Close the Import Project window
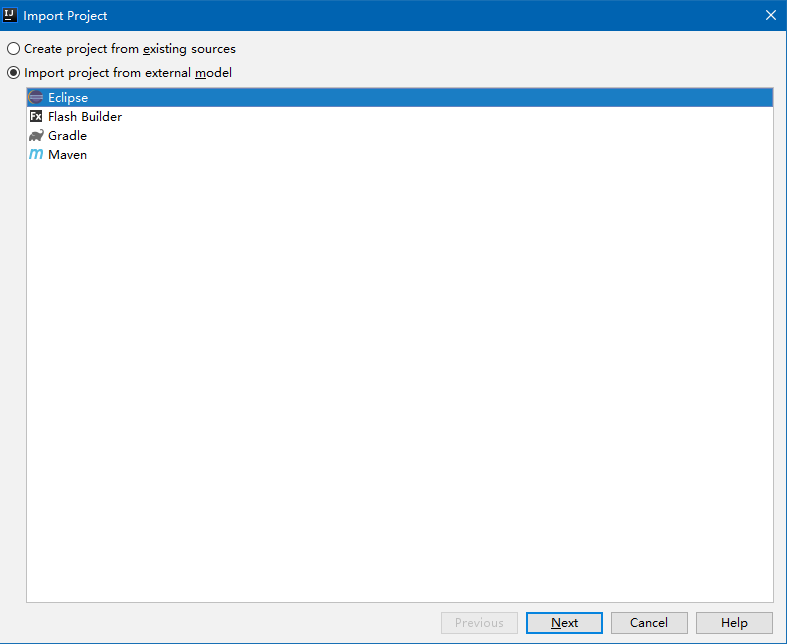This screenshot has width=787, height=644. coord(771,16)
